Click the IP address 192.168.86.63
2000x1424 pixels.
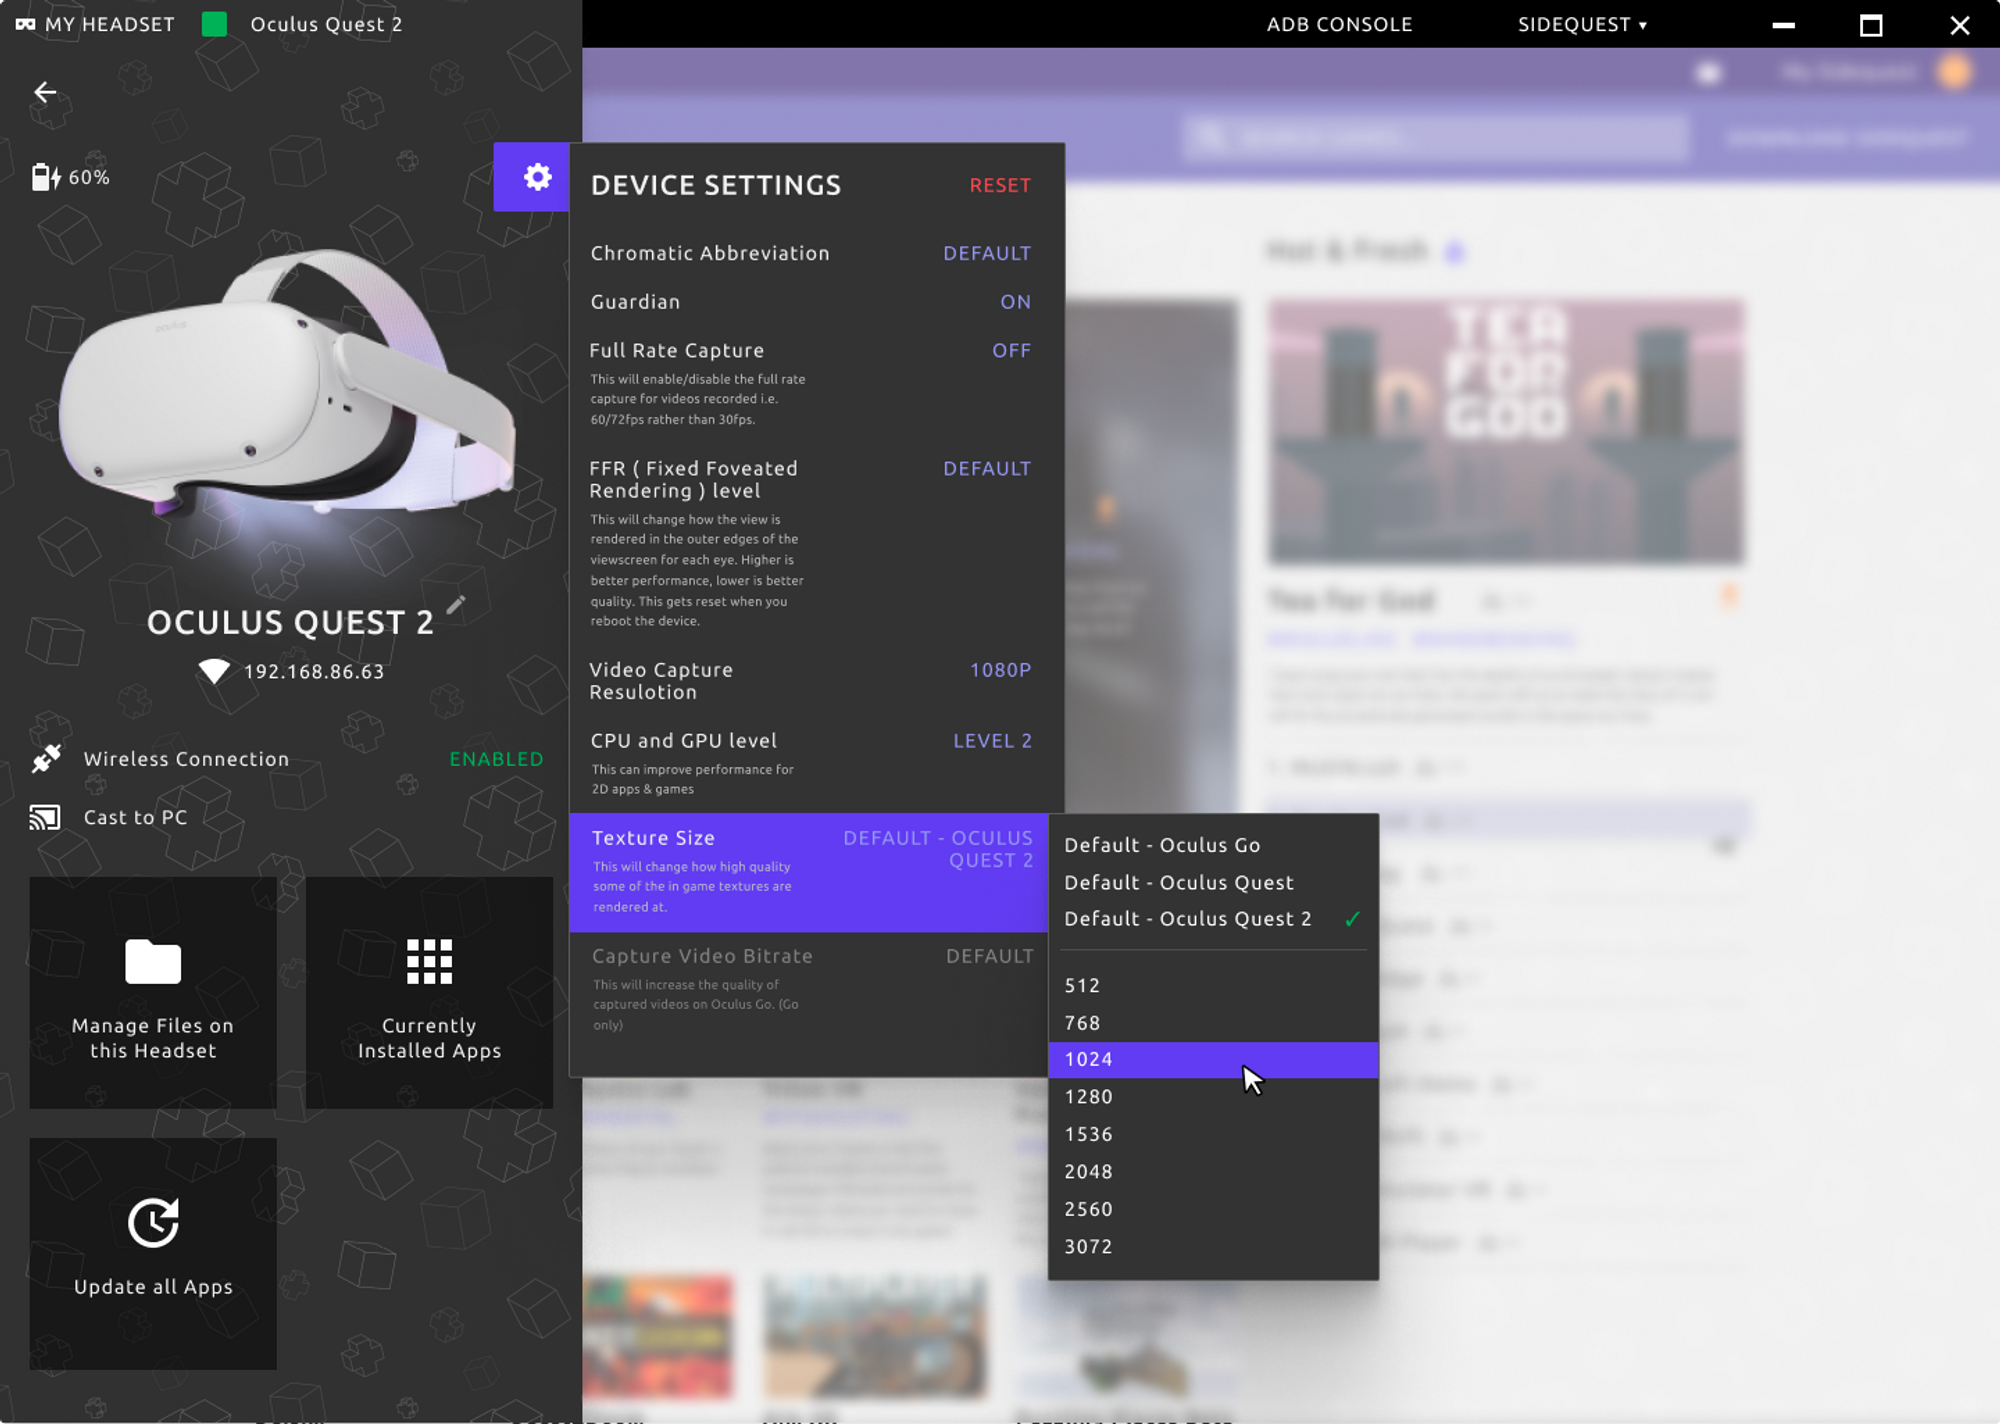point(314,672)
